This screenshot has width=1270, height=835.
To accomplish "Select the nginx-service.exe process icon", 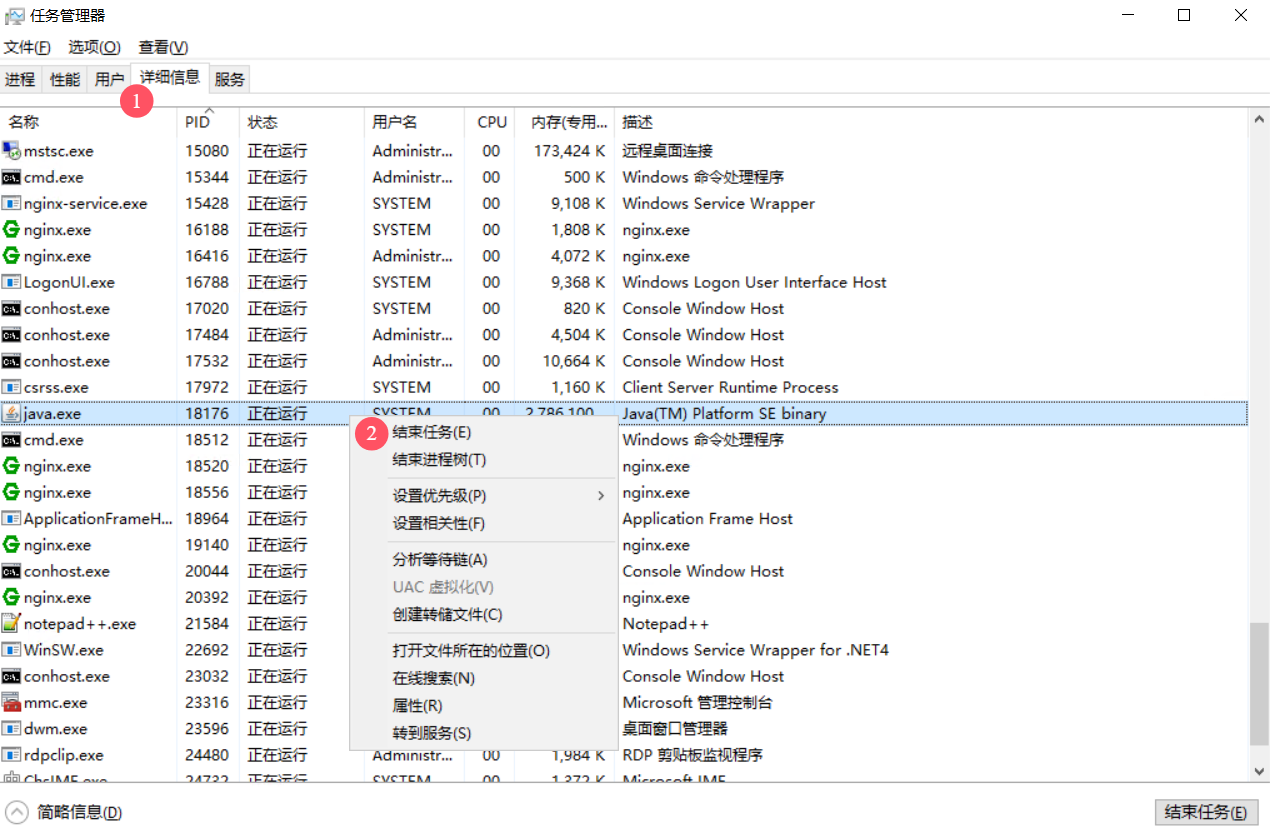I will pyautogui.click(x=11, y=203).
